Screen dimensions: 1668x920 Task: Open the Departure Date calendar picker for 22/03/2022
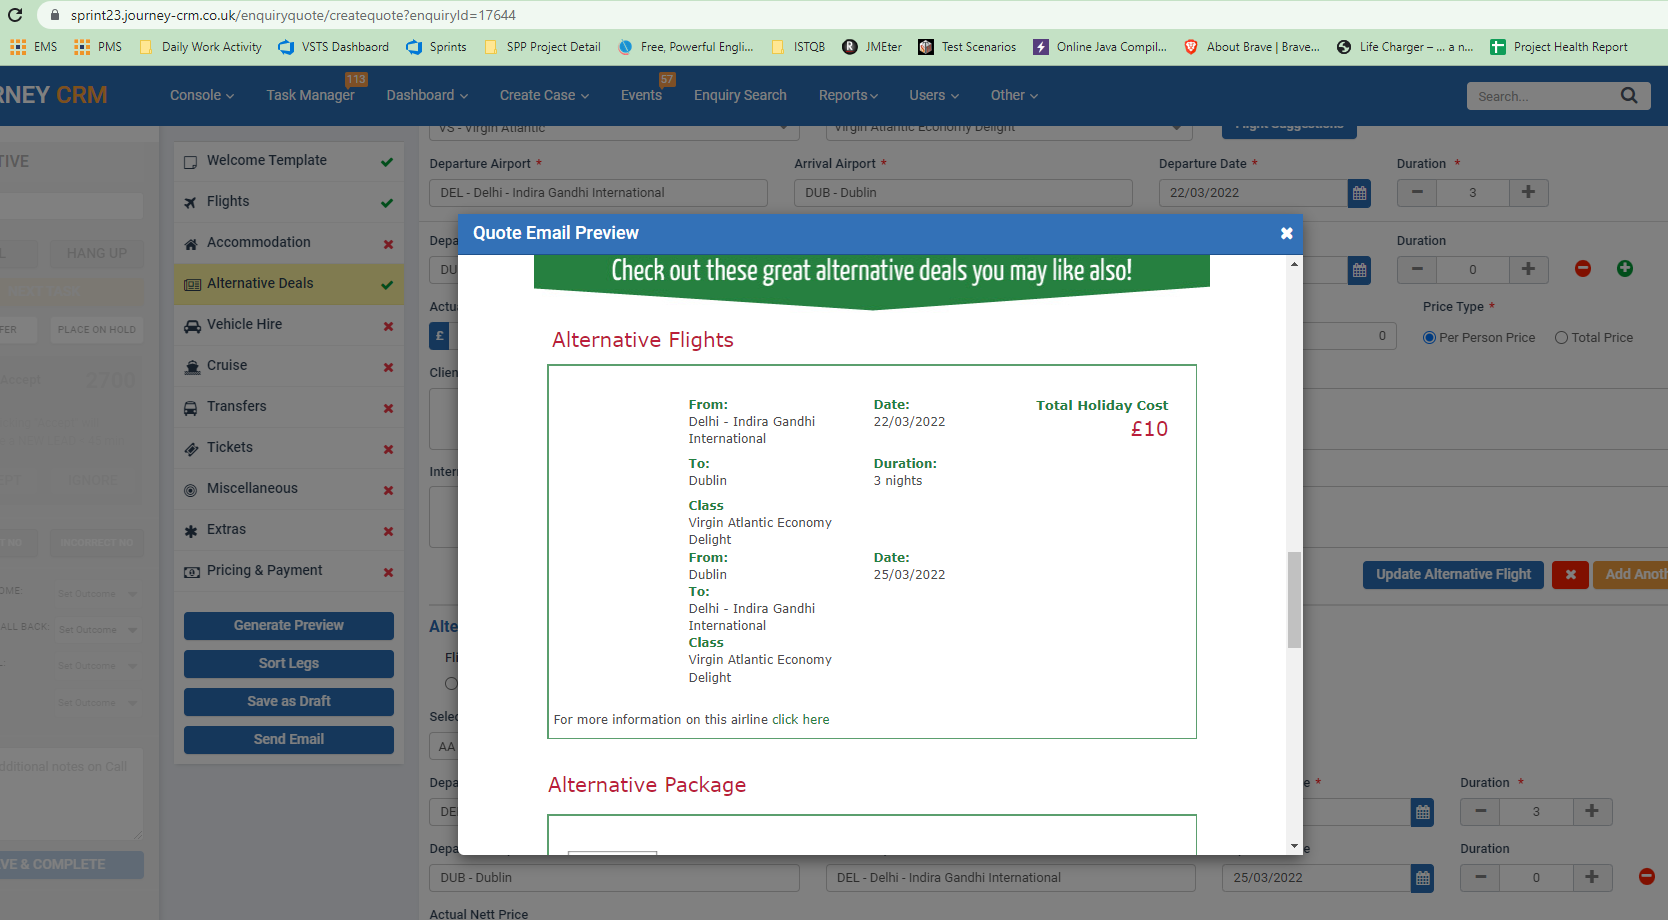1359,193
